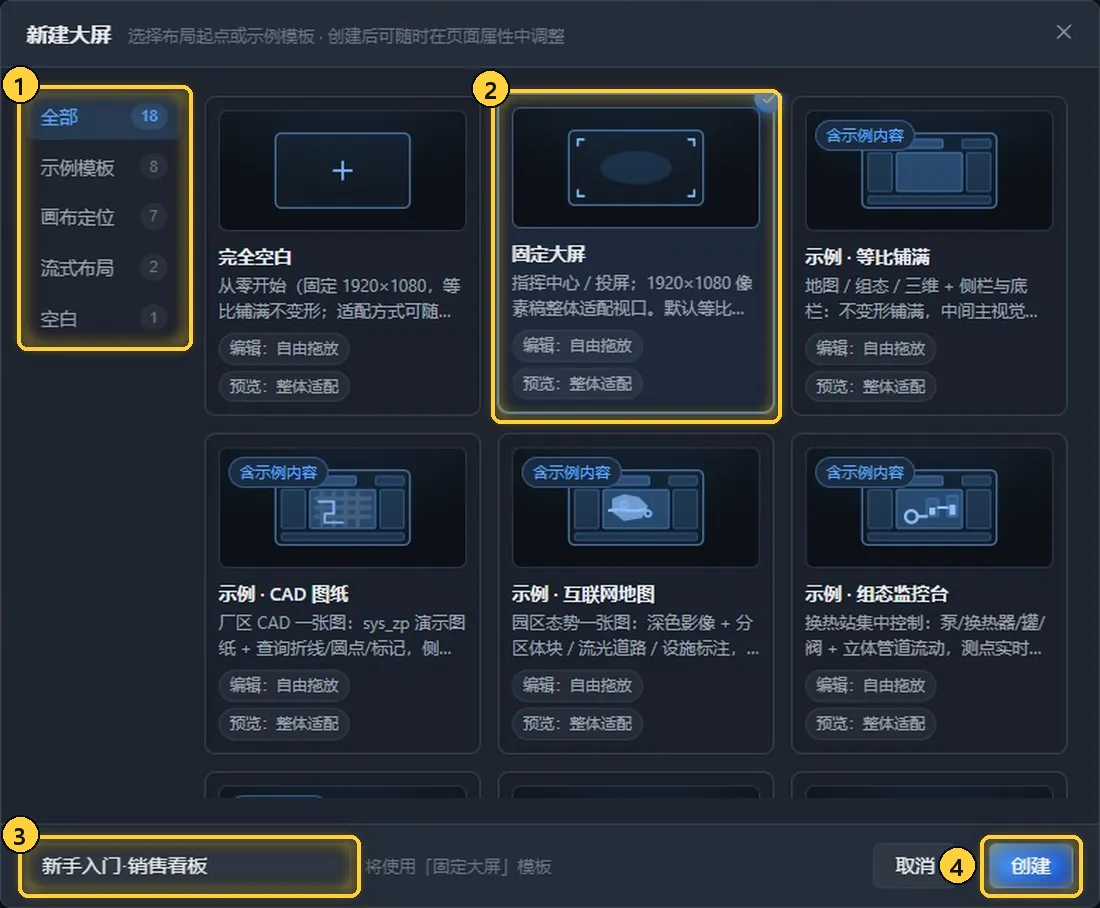Click 预览: 整体适配 tag on 互联网地图 card
Screen dimensions: 1100x908
[x=577, y=723]
